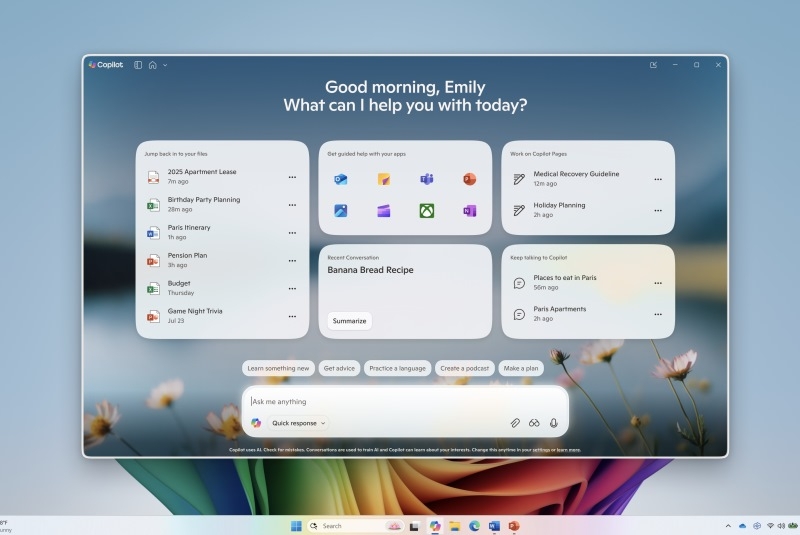Open more options for Paris Apartments
800x535 pixels.
(658, 315)
